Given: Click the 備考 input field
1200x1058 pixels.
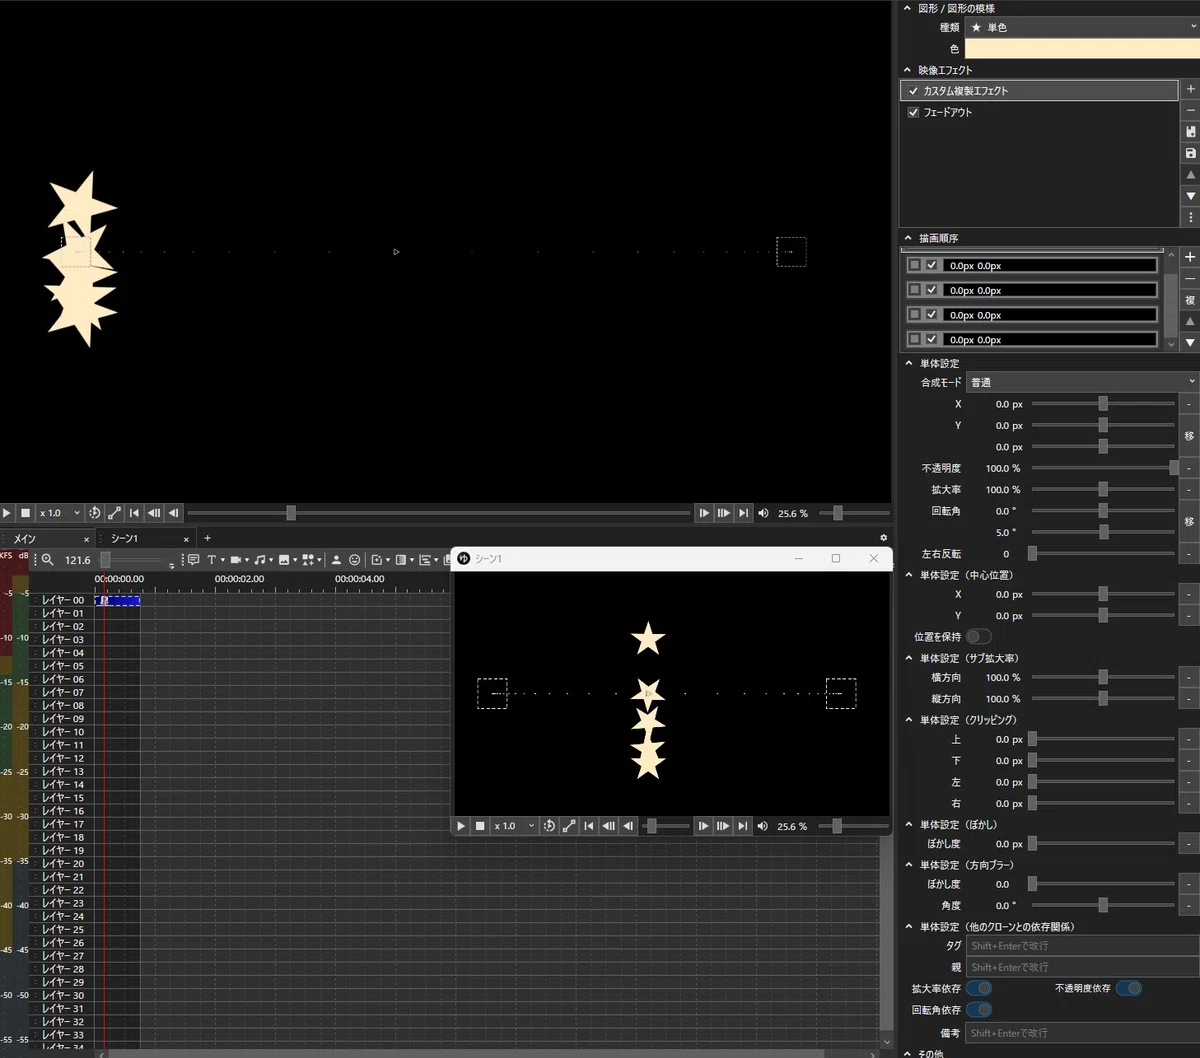Looking at the screenshot, I should pos(1082,1032).
